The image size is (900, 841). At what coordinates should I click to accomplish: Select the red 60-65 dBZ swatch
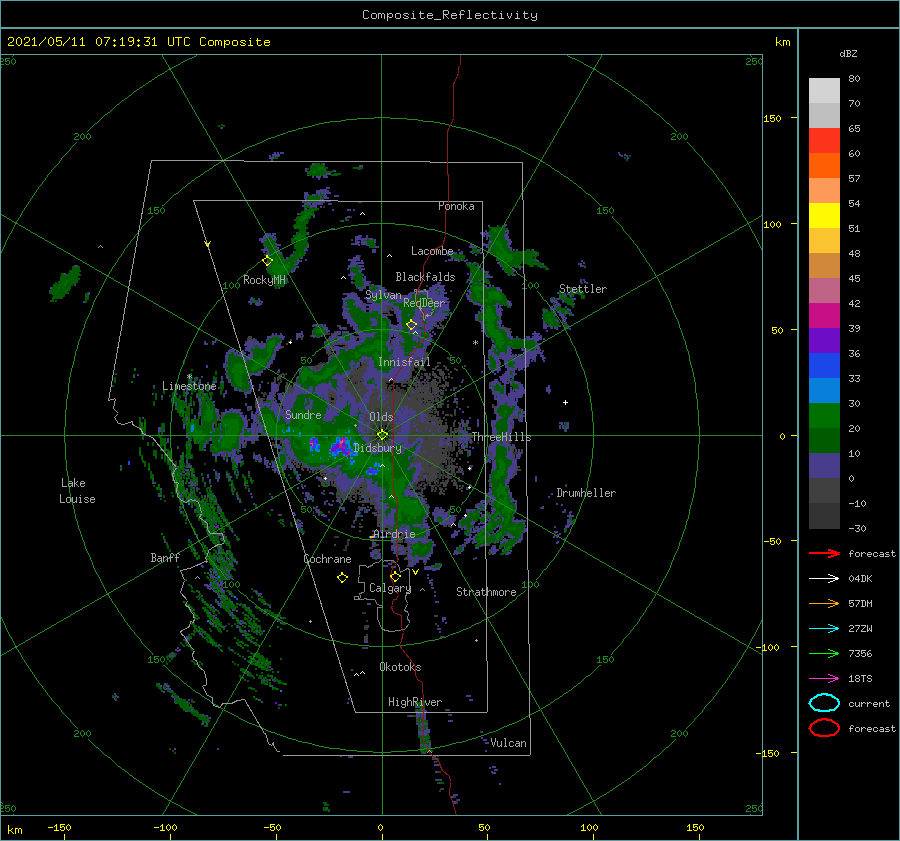[x=824, y=141]
